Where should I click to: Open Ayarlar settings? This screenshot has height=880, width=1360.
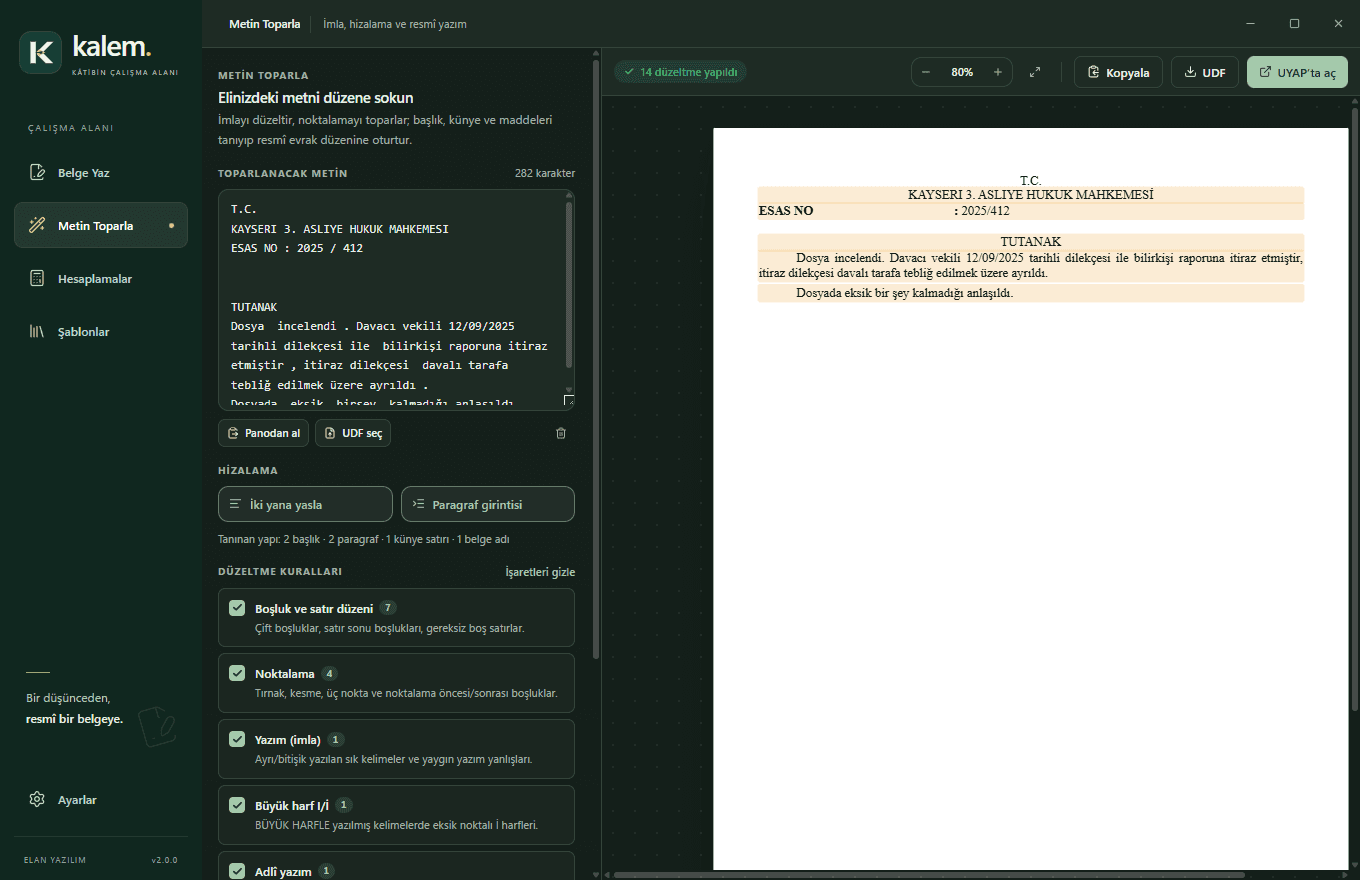click(x=101, y=800)
